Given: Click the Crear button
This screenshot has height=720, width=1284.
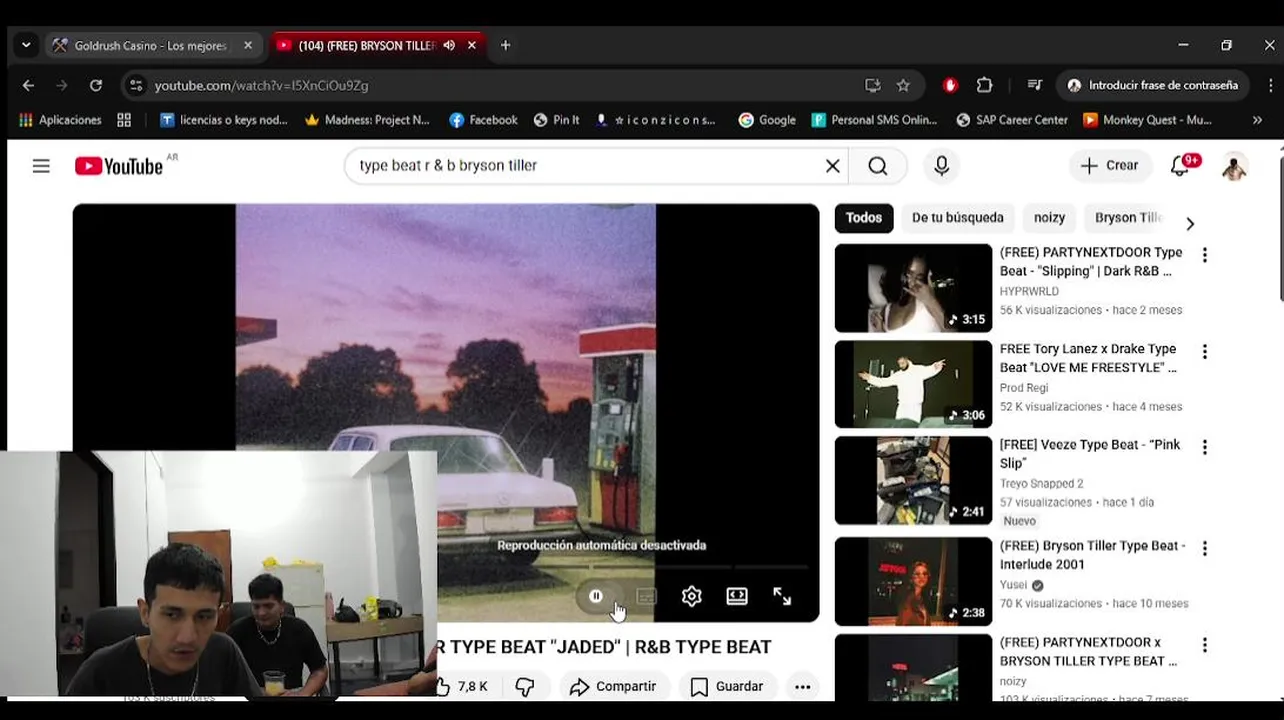Looking at the screenshot, I should [1109, 166].
